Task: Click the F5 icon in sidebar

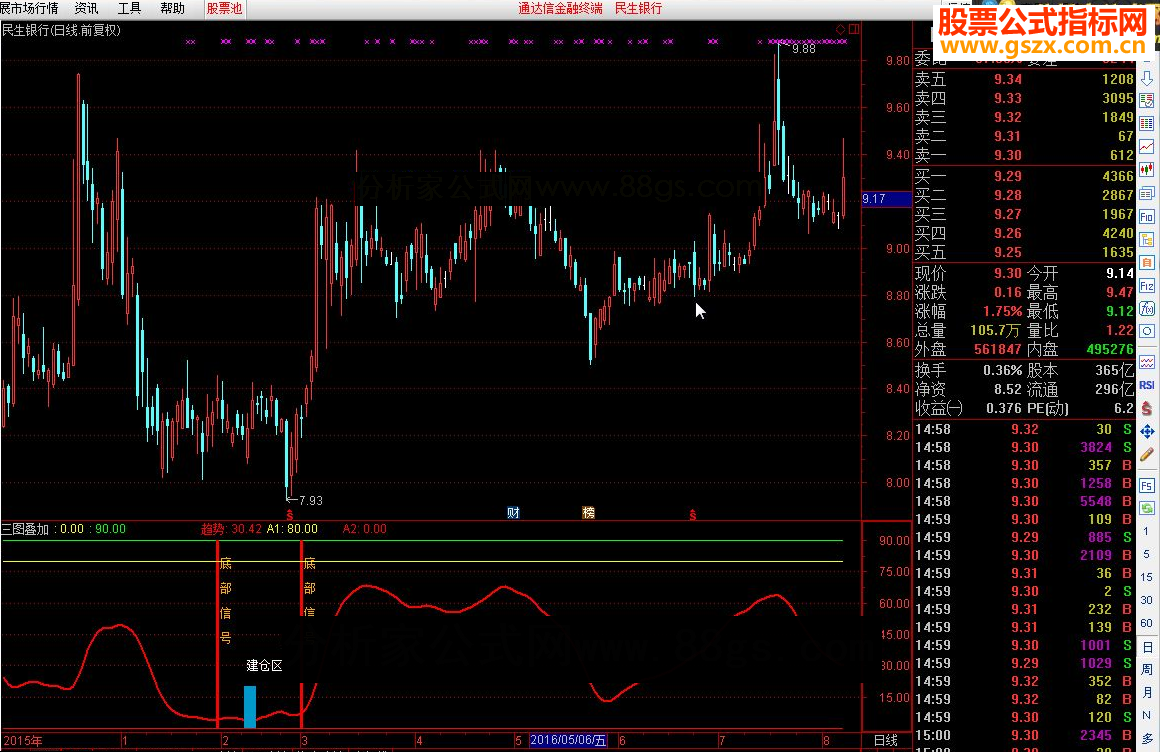Action: (x=1147, y=486)
